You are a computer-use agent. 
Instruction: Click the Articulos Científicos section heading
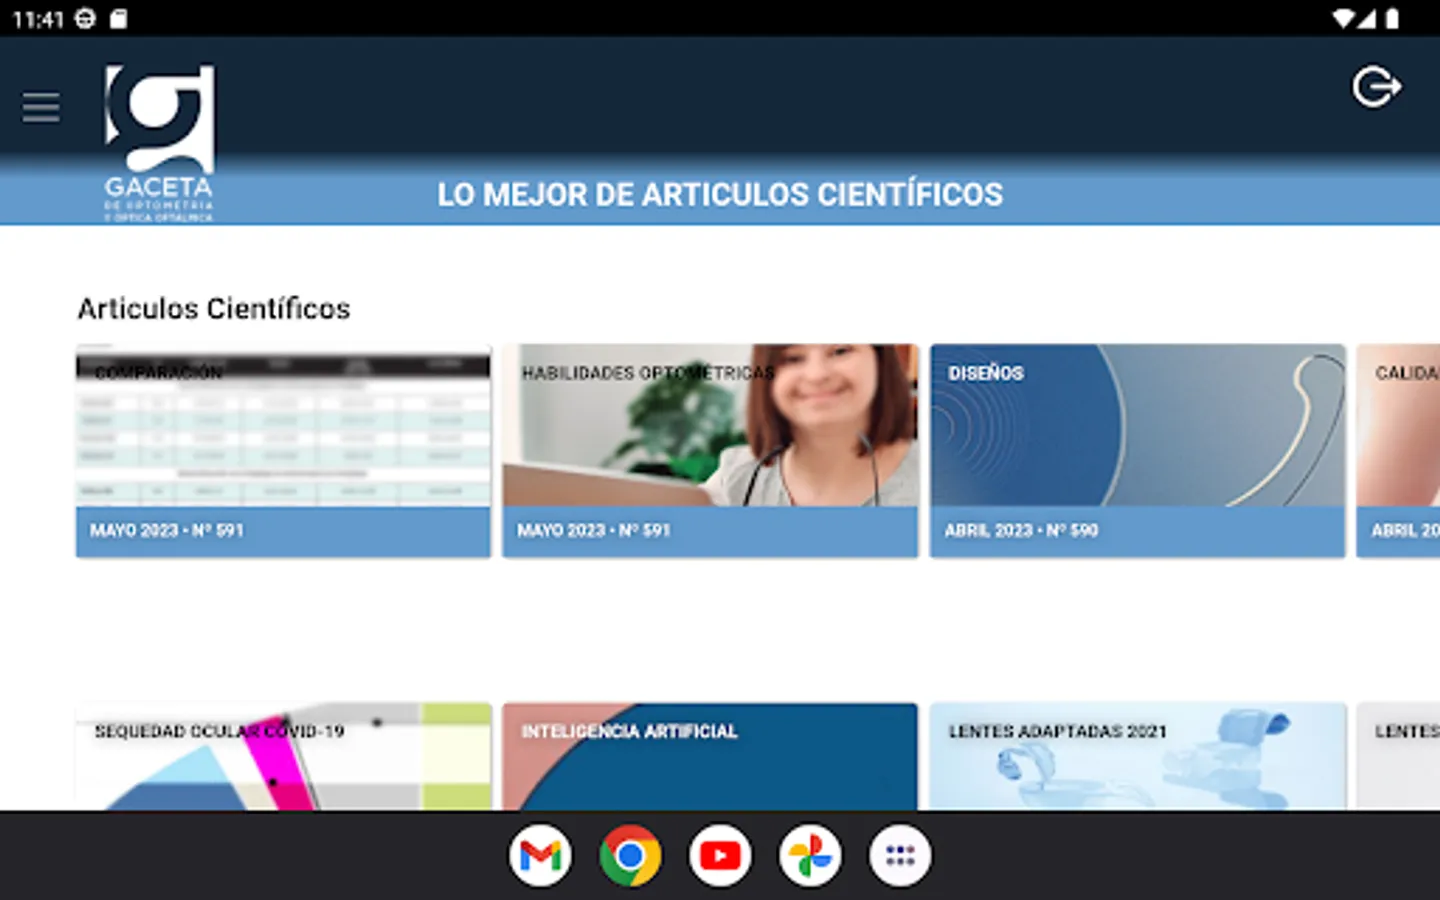click(x=214, y=309)
